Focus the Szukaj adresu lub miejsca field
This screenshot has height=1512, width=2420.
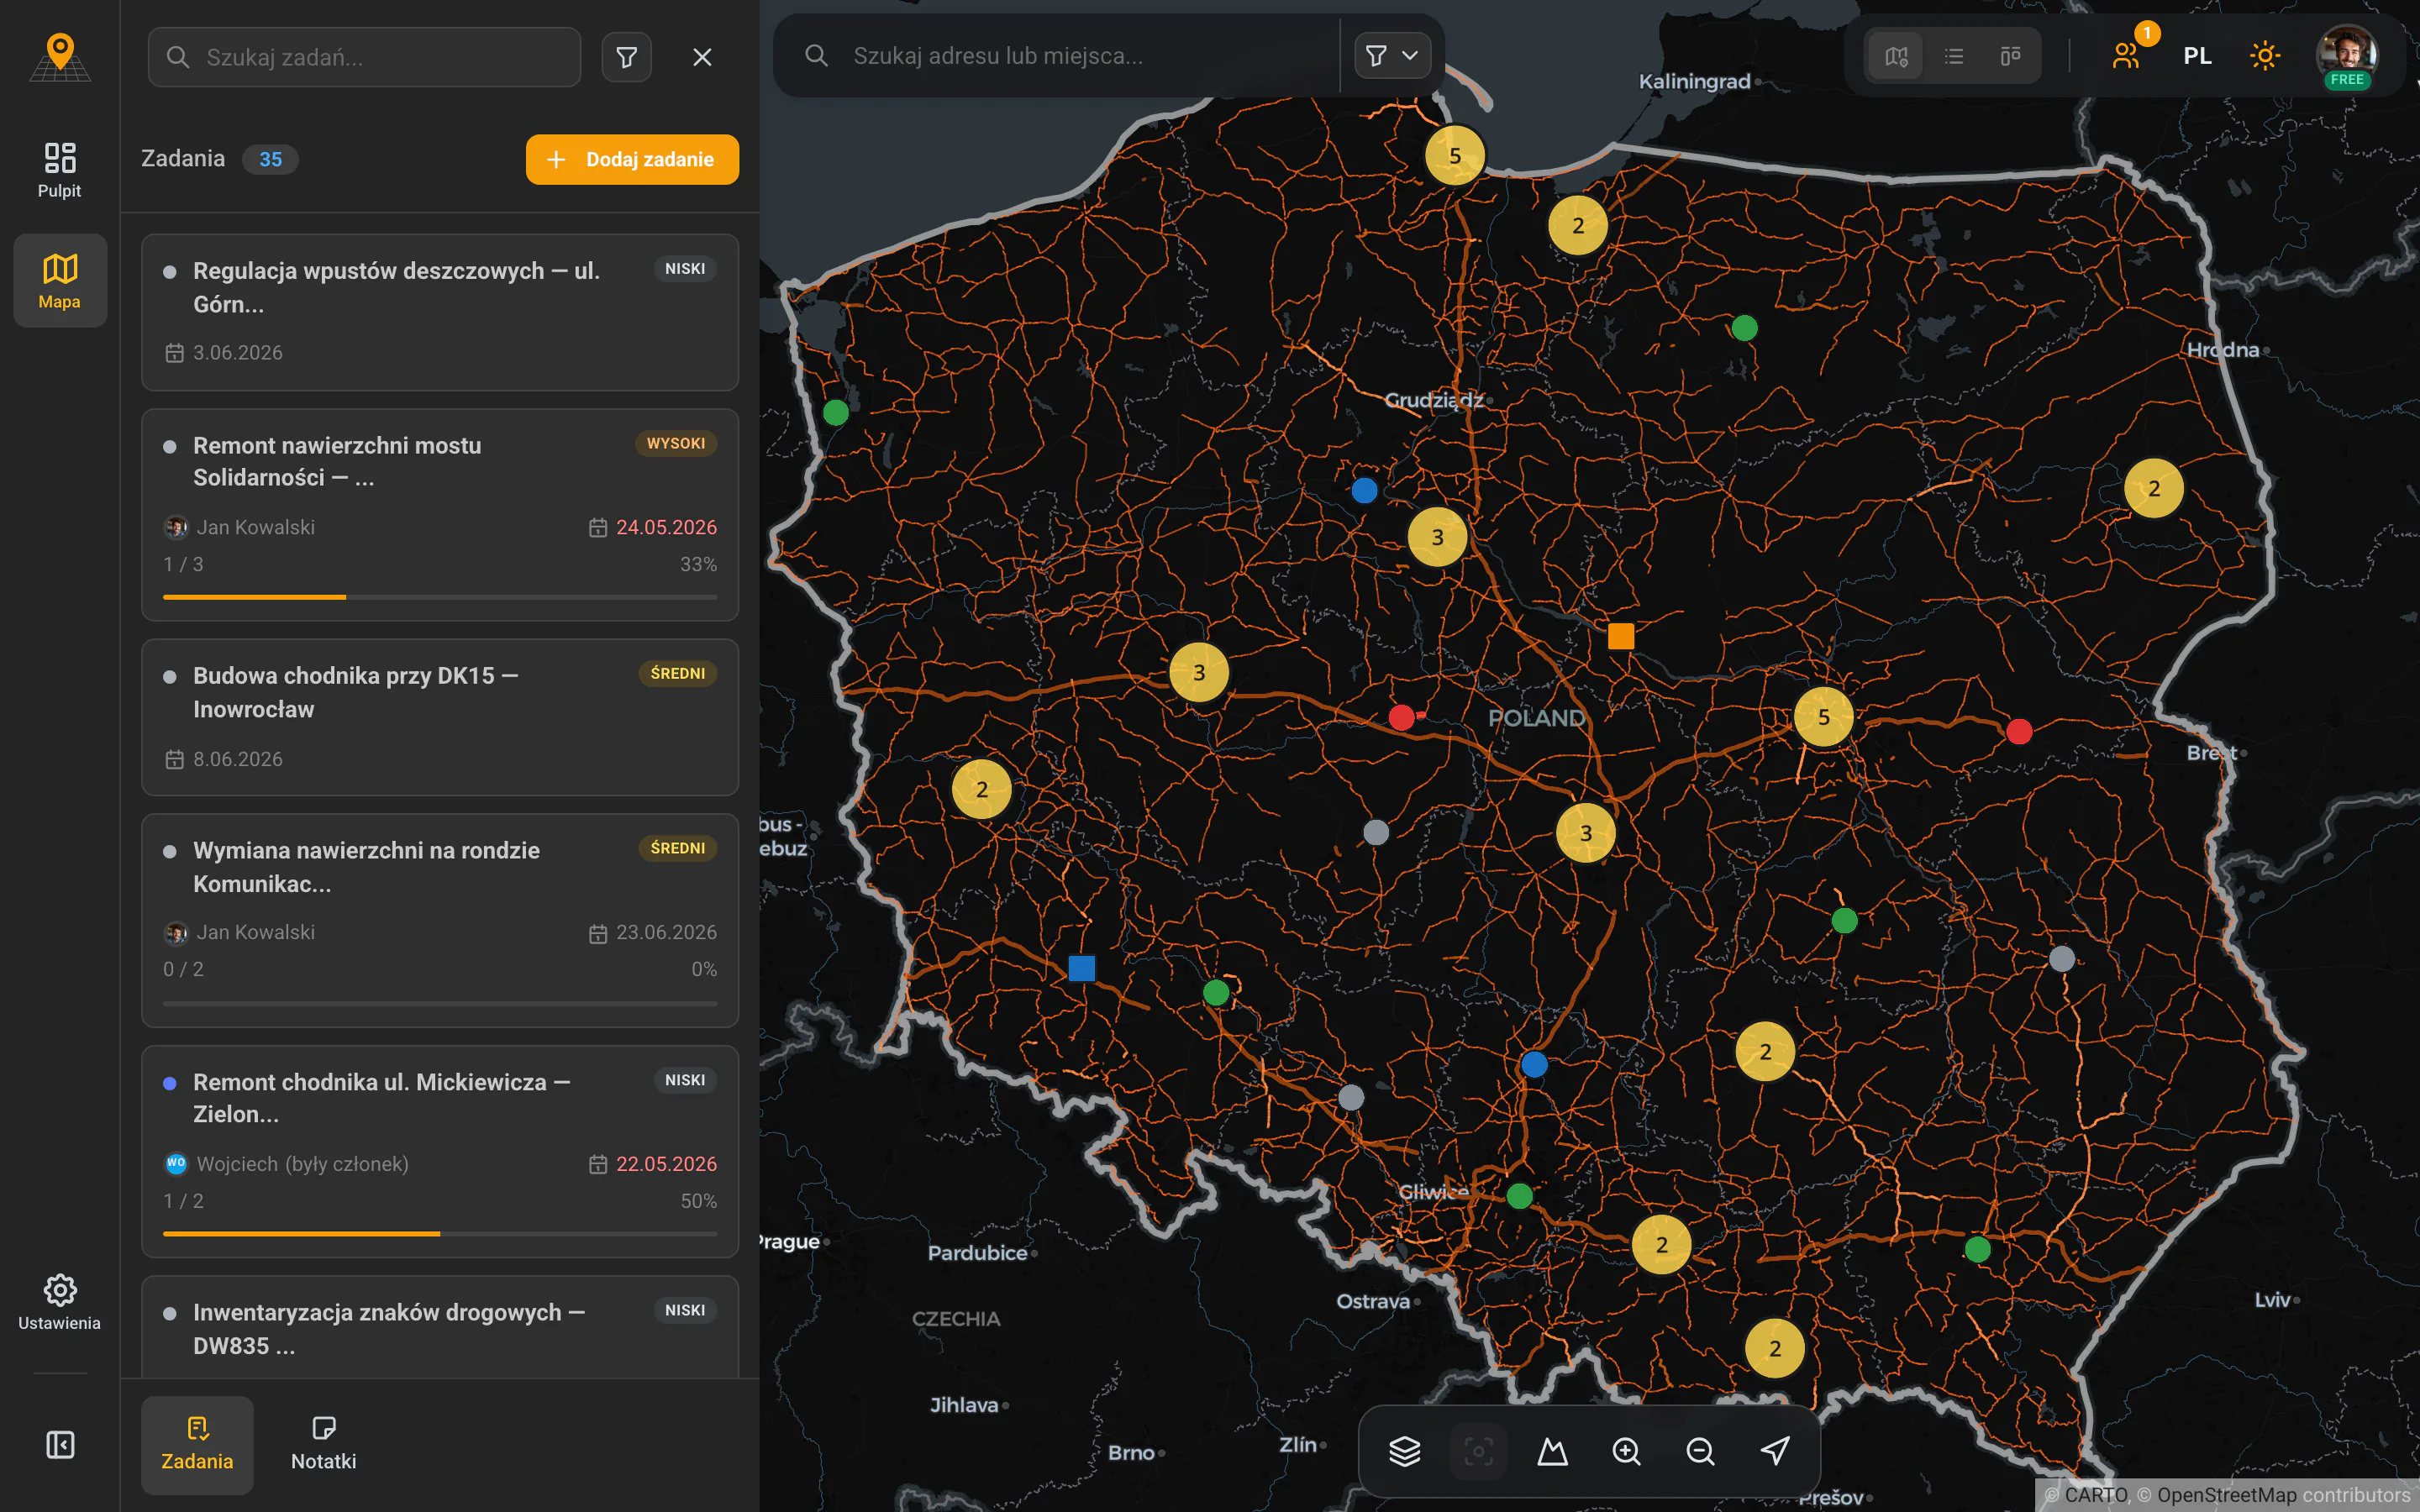tap(1060, 56)
